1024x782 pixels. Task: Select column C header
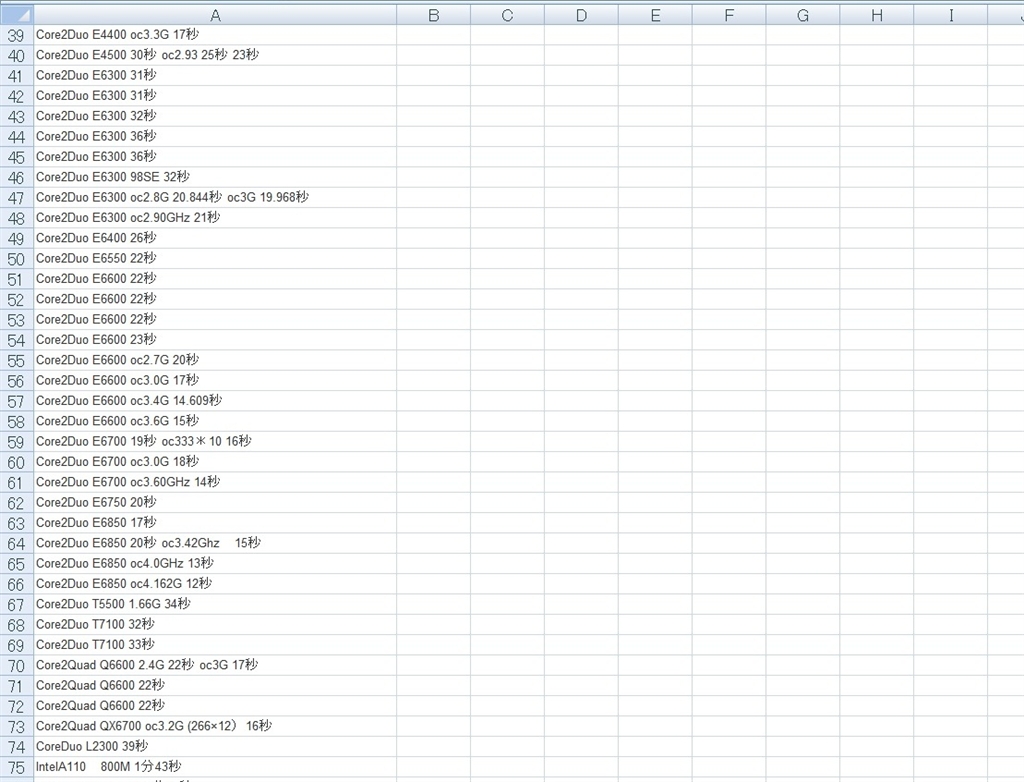(507, 15)
